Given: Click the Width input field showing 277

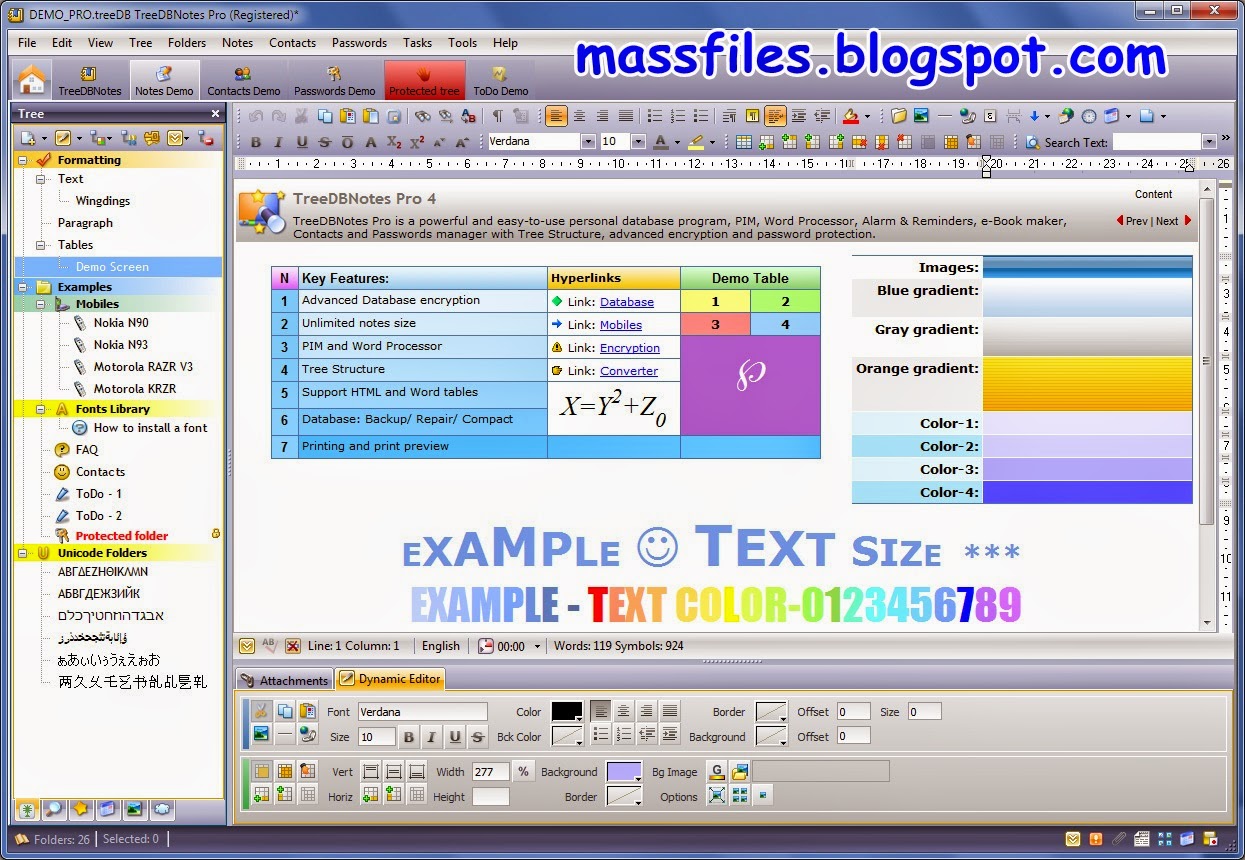Looking at the screenshot, I should (x=490, y=772).
